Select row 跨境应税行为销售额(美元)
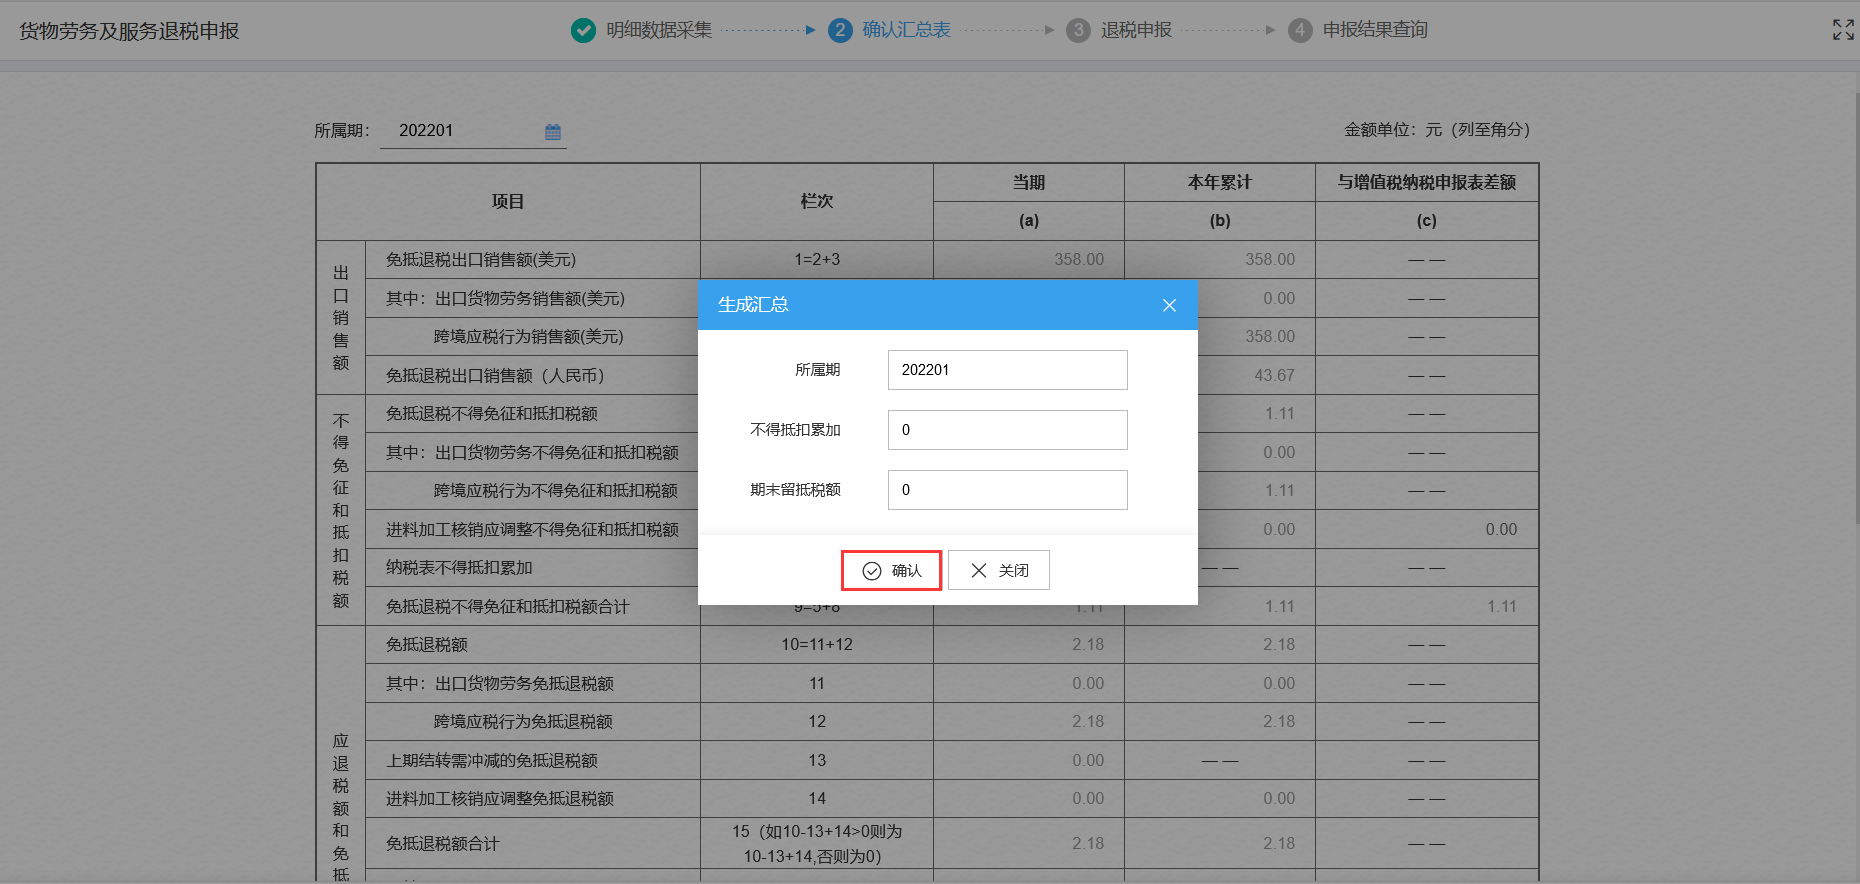This screenshot has height=884, width=1860. [529, 337]
